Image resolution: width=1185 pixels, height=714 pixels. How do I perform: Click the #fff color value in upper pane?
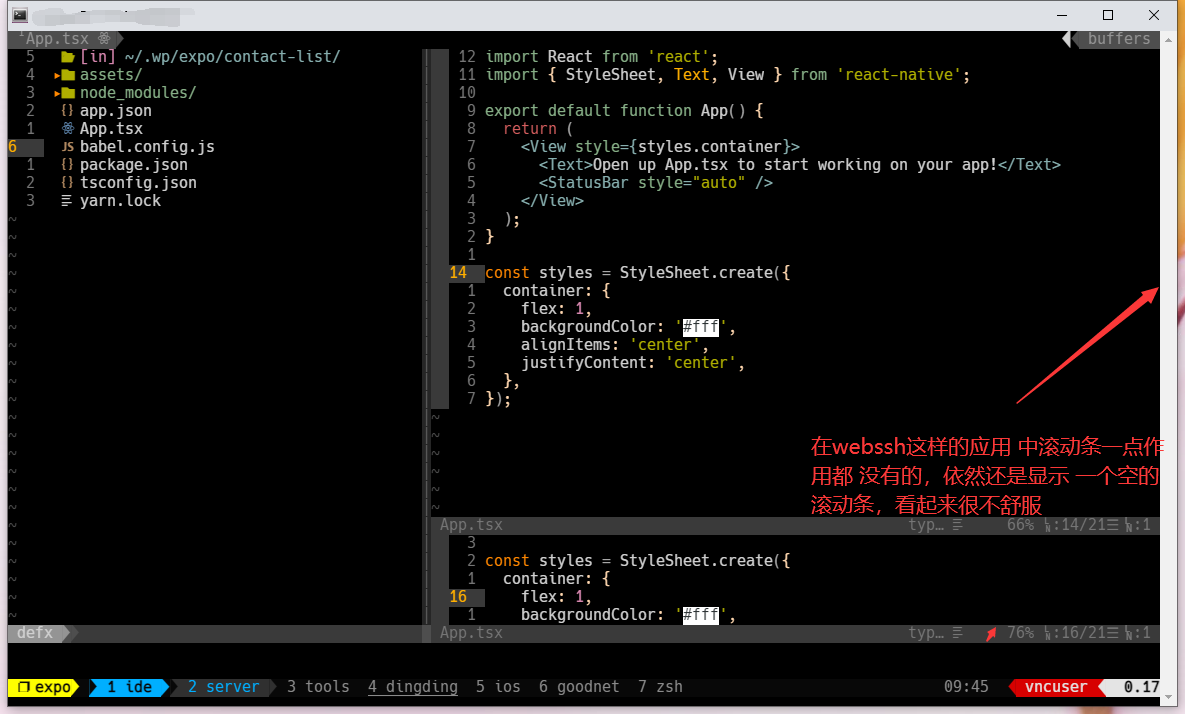click(x=701, y=327)
